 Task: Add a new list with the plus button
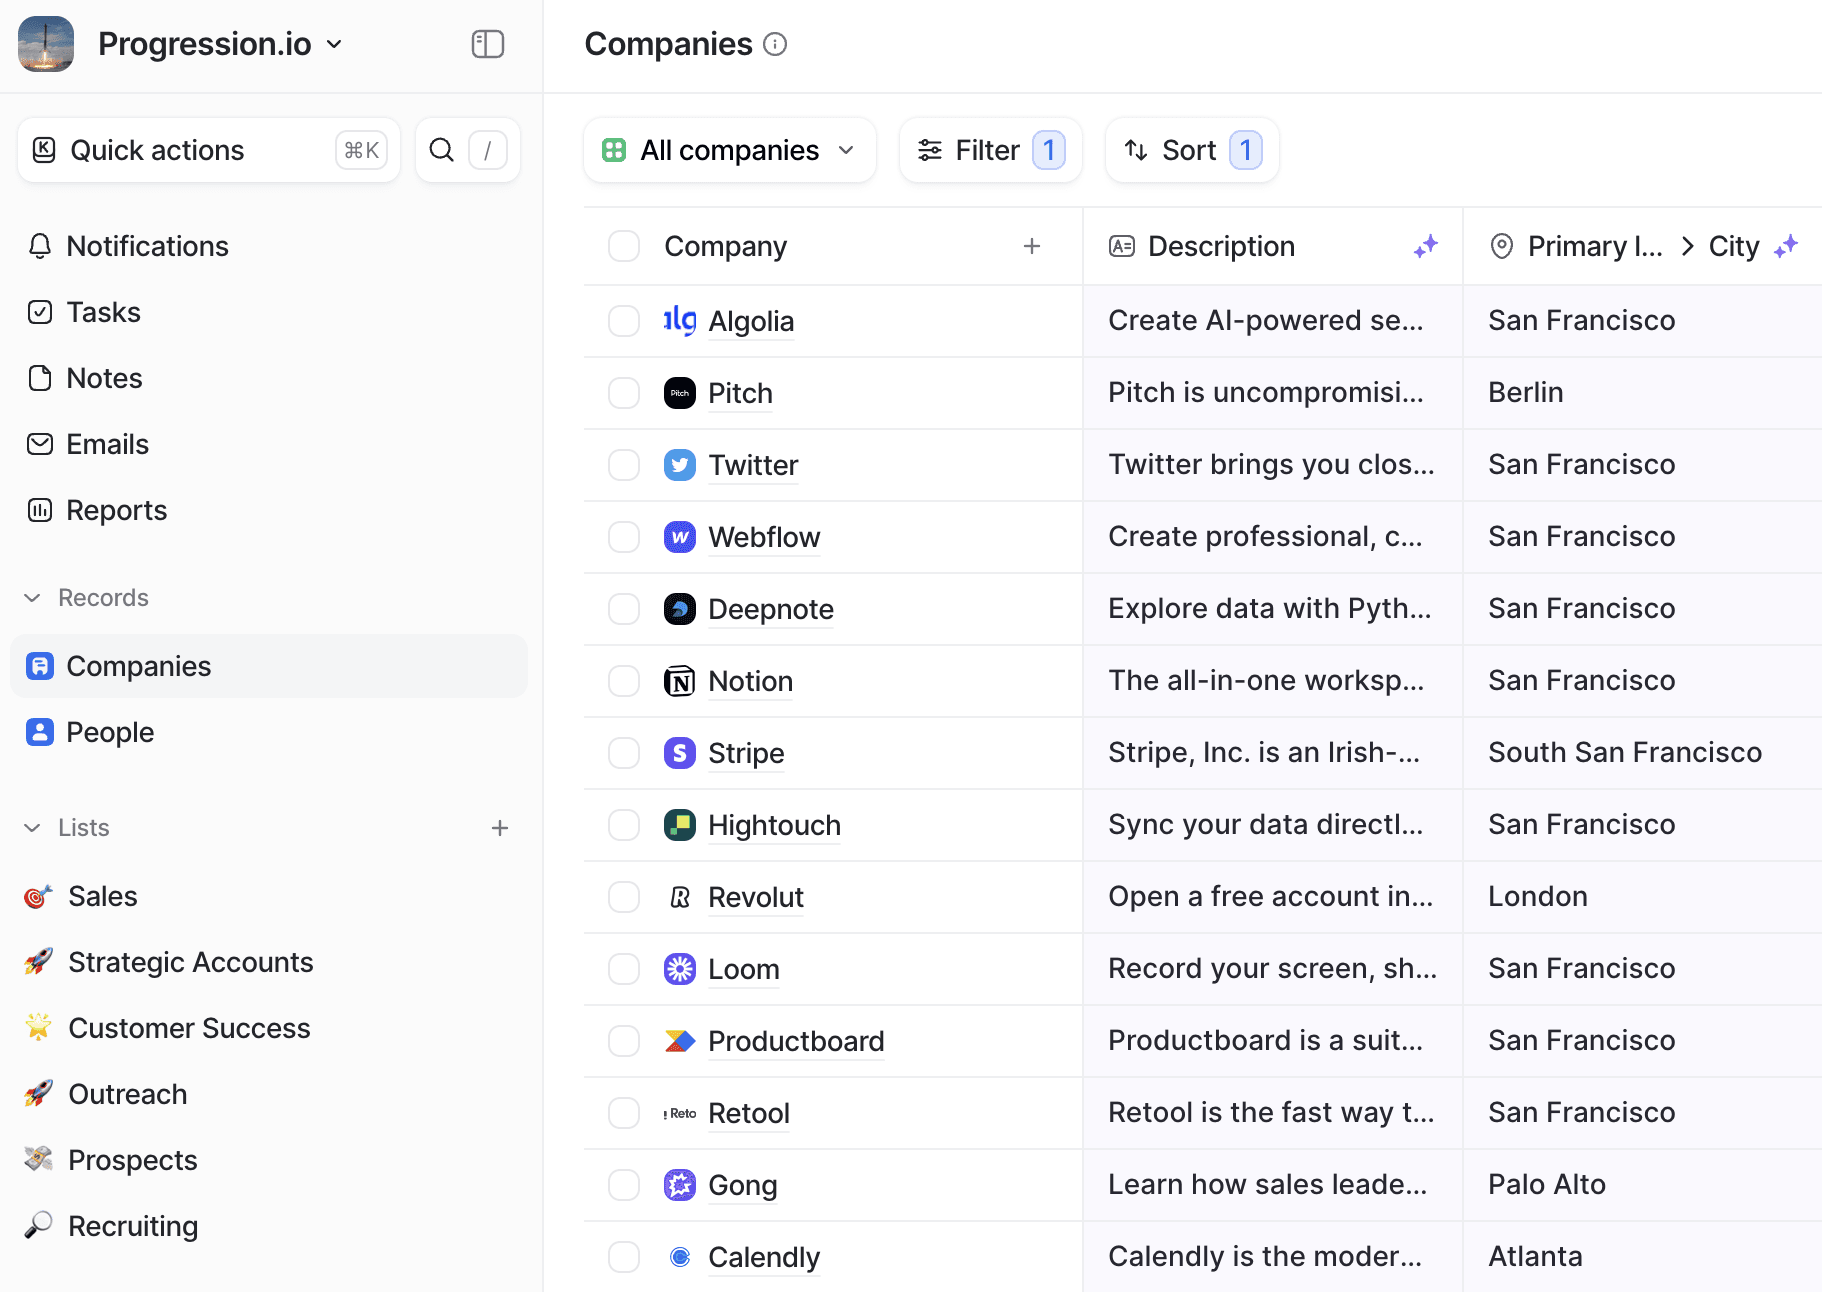click(500, 827)
